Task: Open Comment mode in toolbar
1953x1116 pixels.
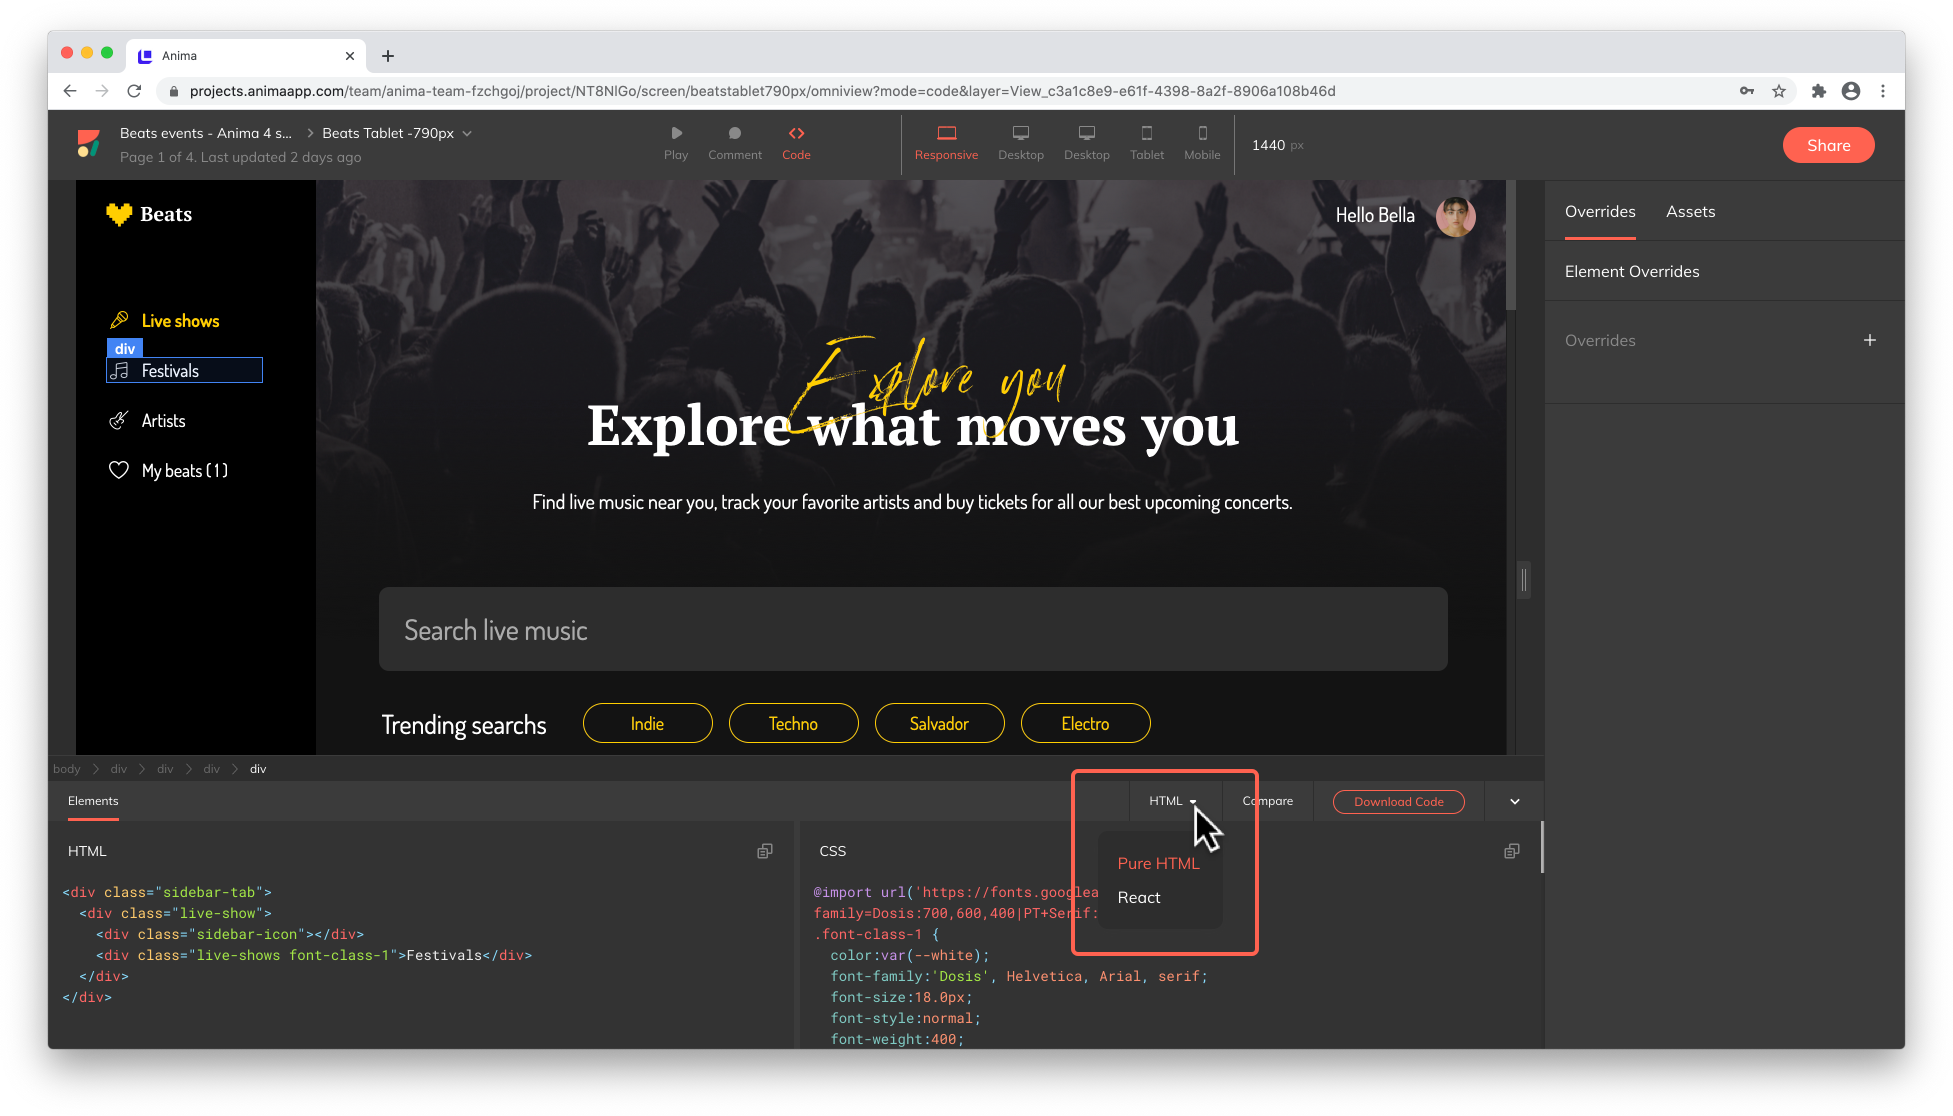Action: point(734,134)
